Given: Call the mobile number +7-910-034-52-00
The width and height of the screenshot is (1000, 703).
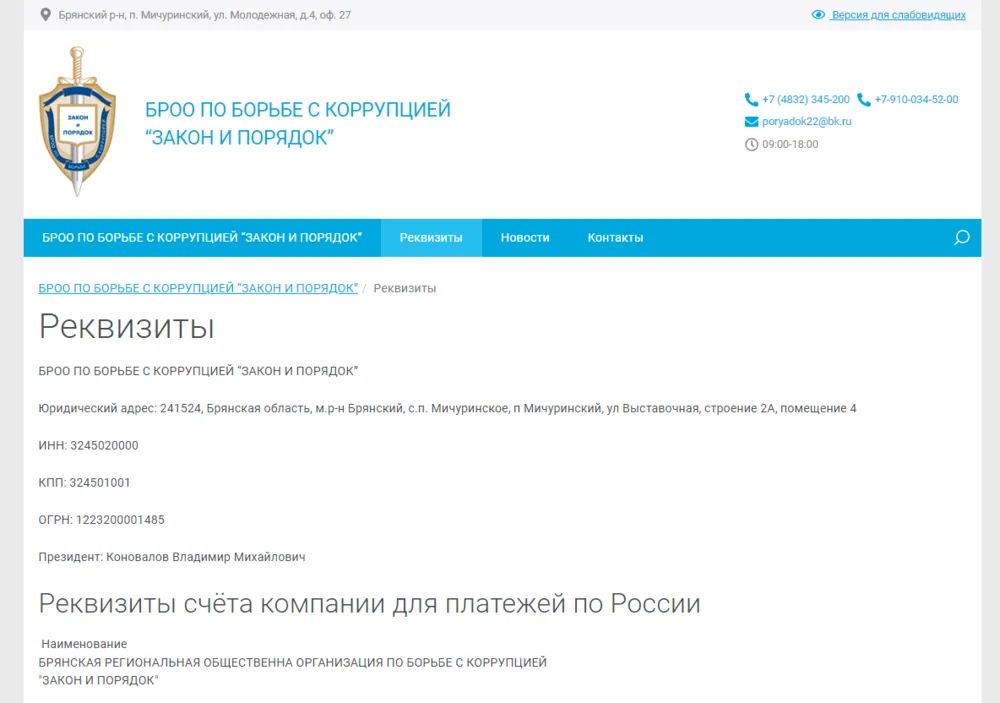Looking at the screenshot, I should pyautogui.click(x=916, y=100).
